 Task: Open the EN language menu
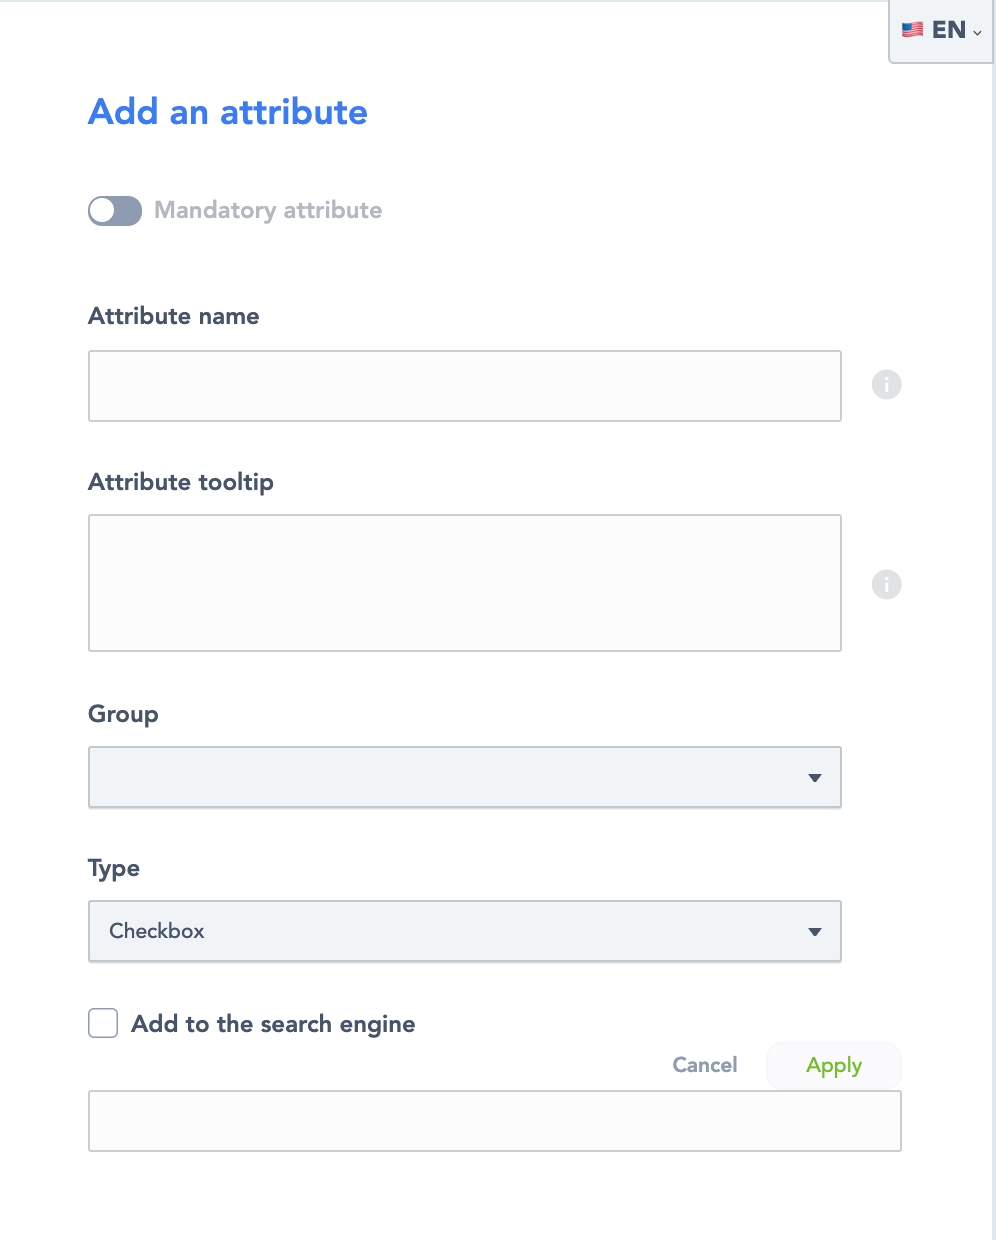pos(947,30)
